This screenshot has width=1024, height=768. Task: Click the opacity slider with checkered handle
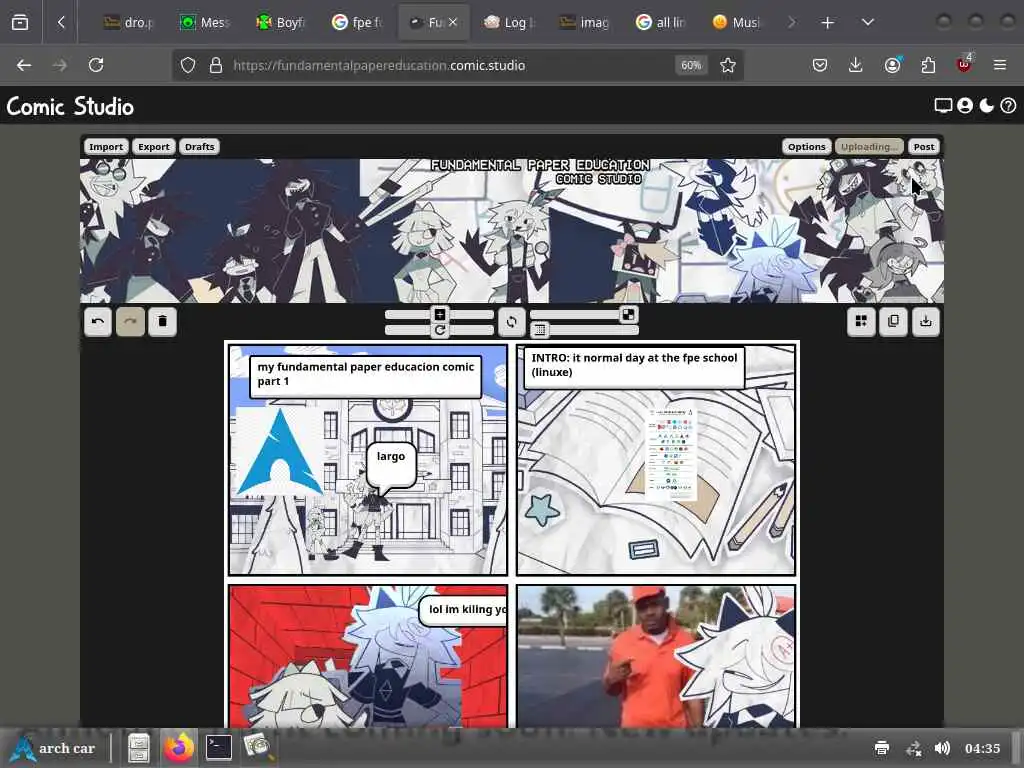pyautogui.click(x=584, y=315)
